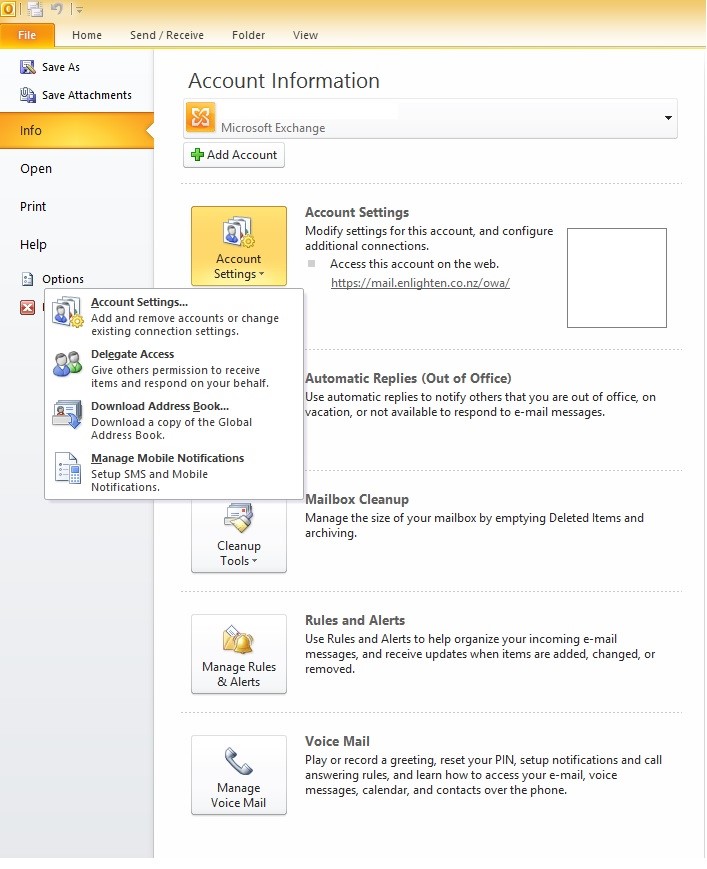Click the red Exit icon in sidebar

click(28, 307)
